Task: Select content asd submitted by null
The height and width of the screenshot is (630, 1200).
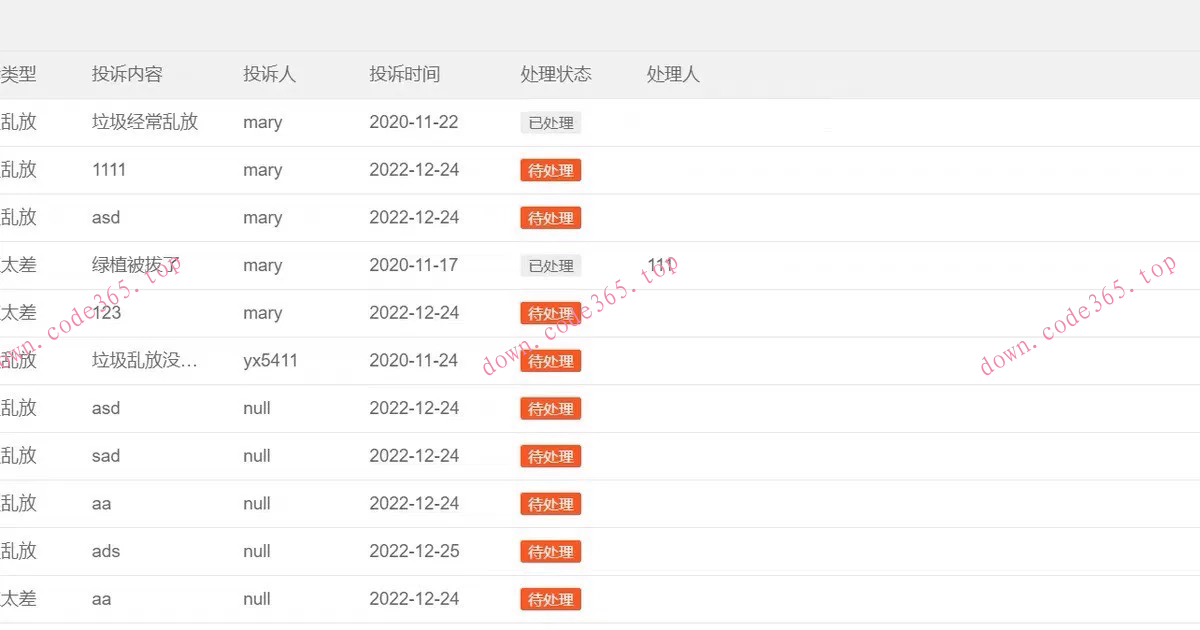Action: pos(106,408)
